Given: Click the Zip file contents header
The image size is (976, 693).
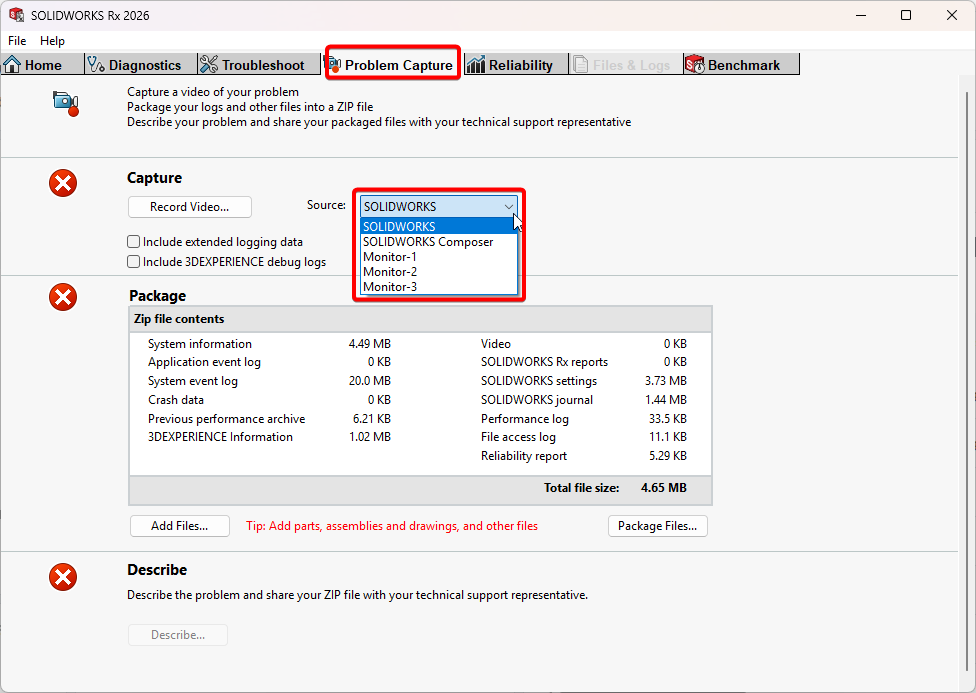Looking at the screenshot, I should point(420,319).
